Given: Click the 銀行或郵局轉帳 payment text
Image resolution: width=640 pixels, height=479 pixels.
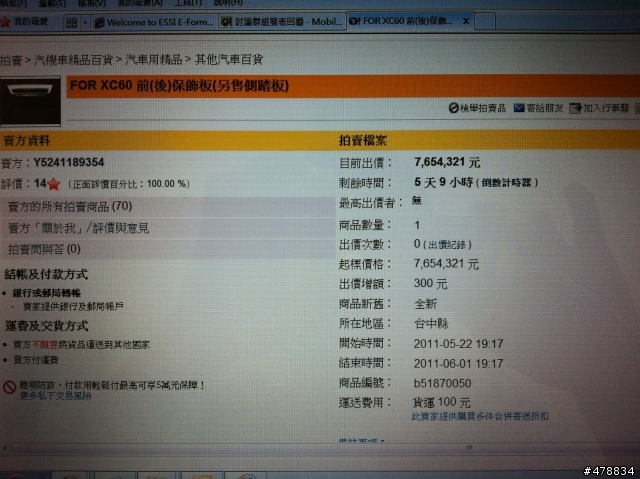Looking at the screenshot, I should click(47, 293).
